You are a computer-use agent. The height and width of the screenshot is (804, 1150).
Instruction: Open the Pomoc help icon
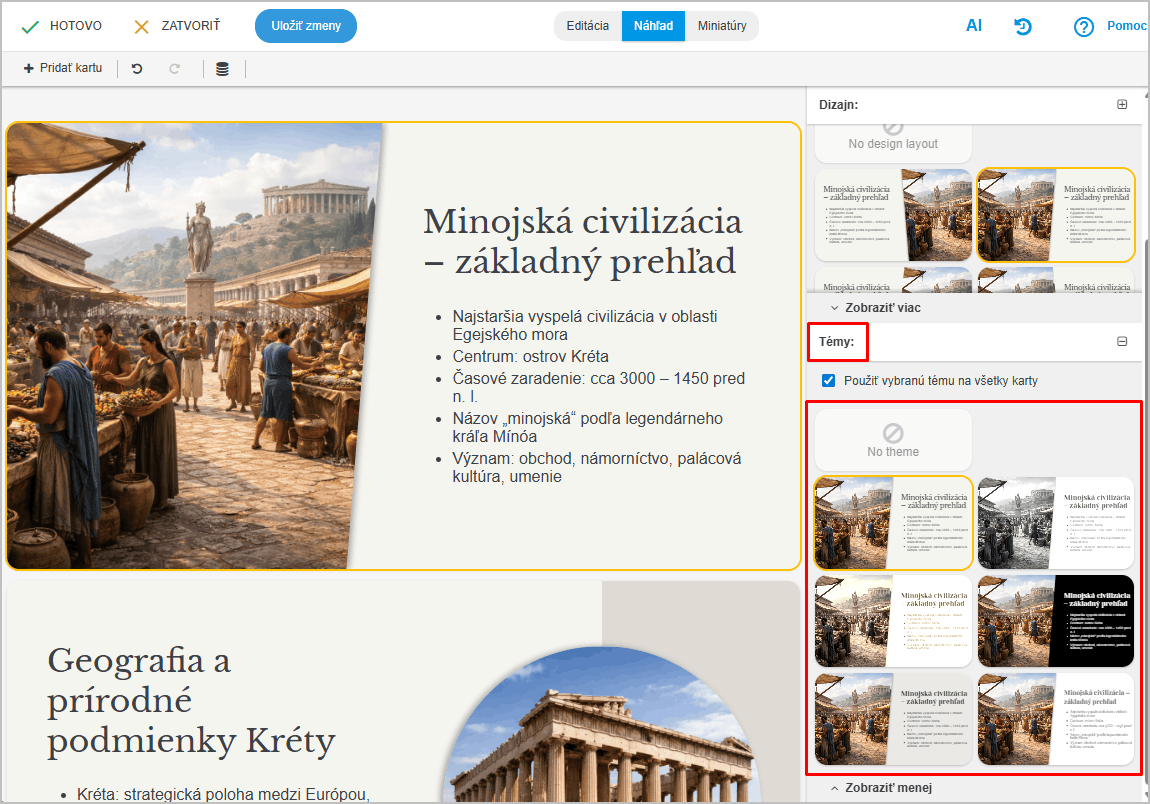click(1084, 27)
